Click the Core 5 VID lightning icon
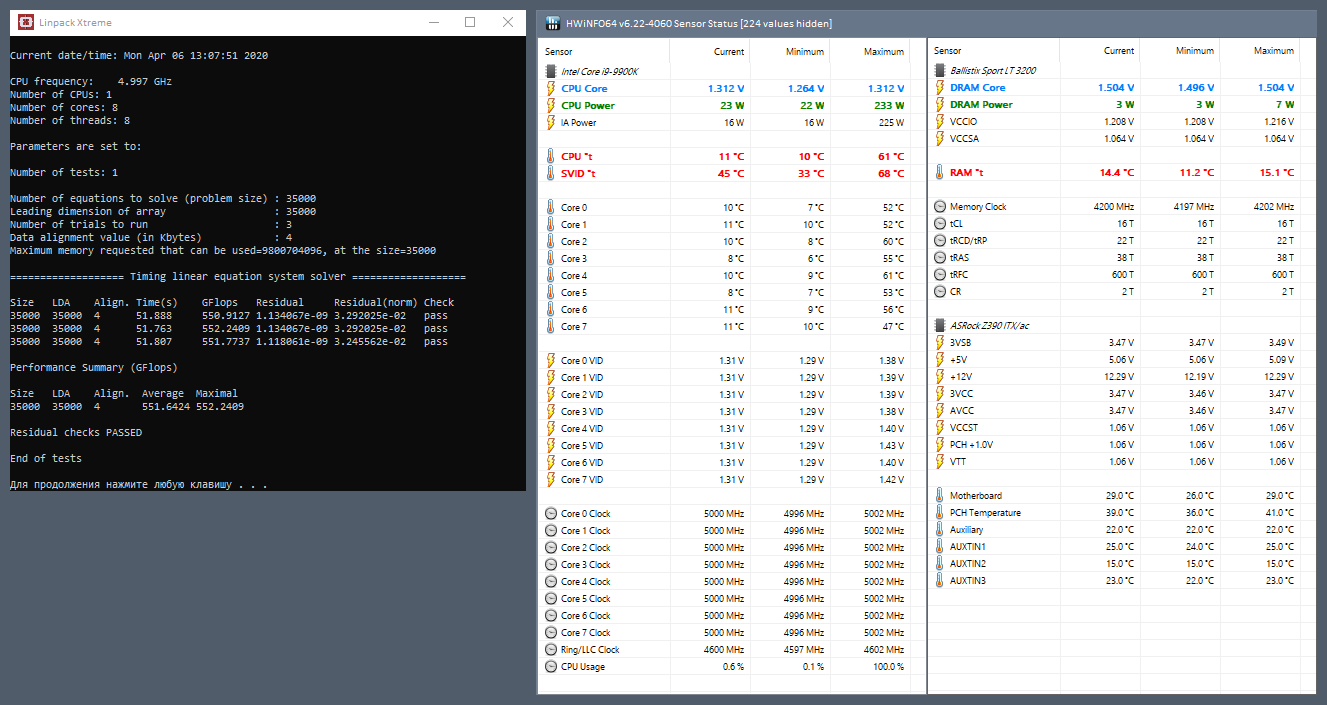Screen dimensions: 1327x705 550,445
